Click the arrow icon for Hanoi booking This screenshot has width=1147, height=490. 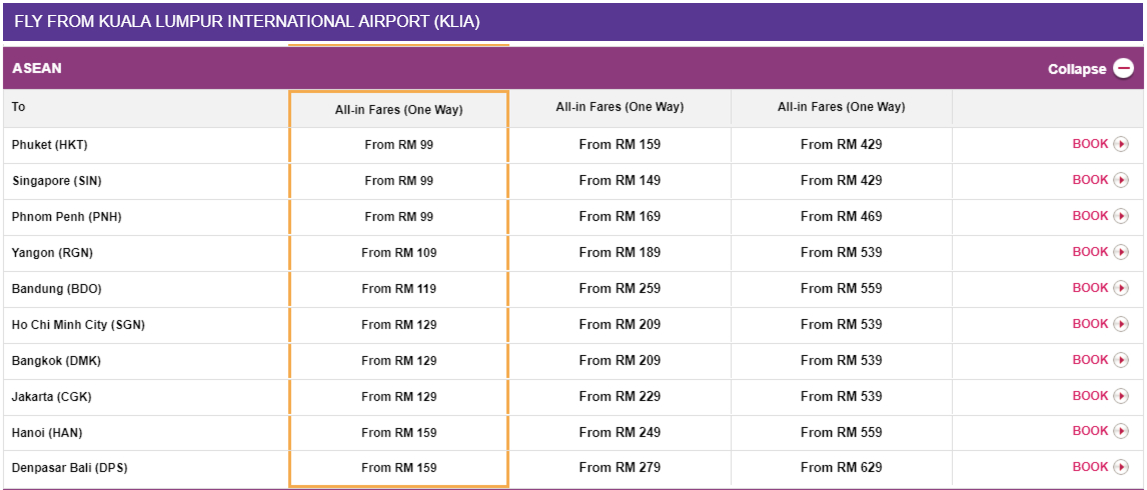[x=1121, y=432]
